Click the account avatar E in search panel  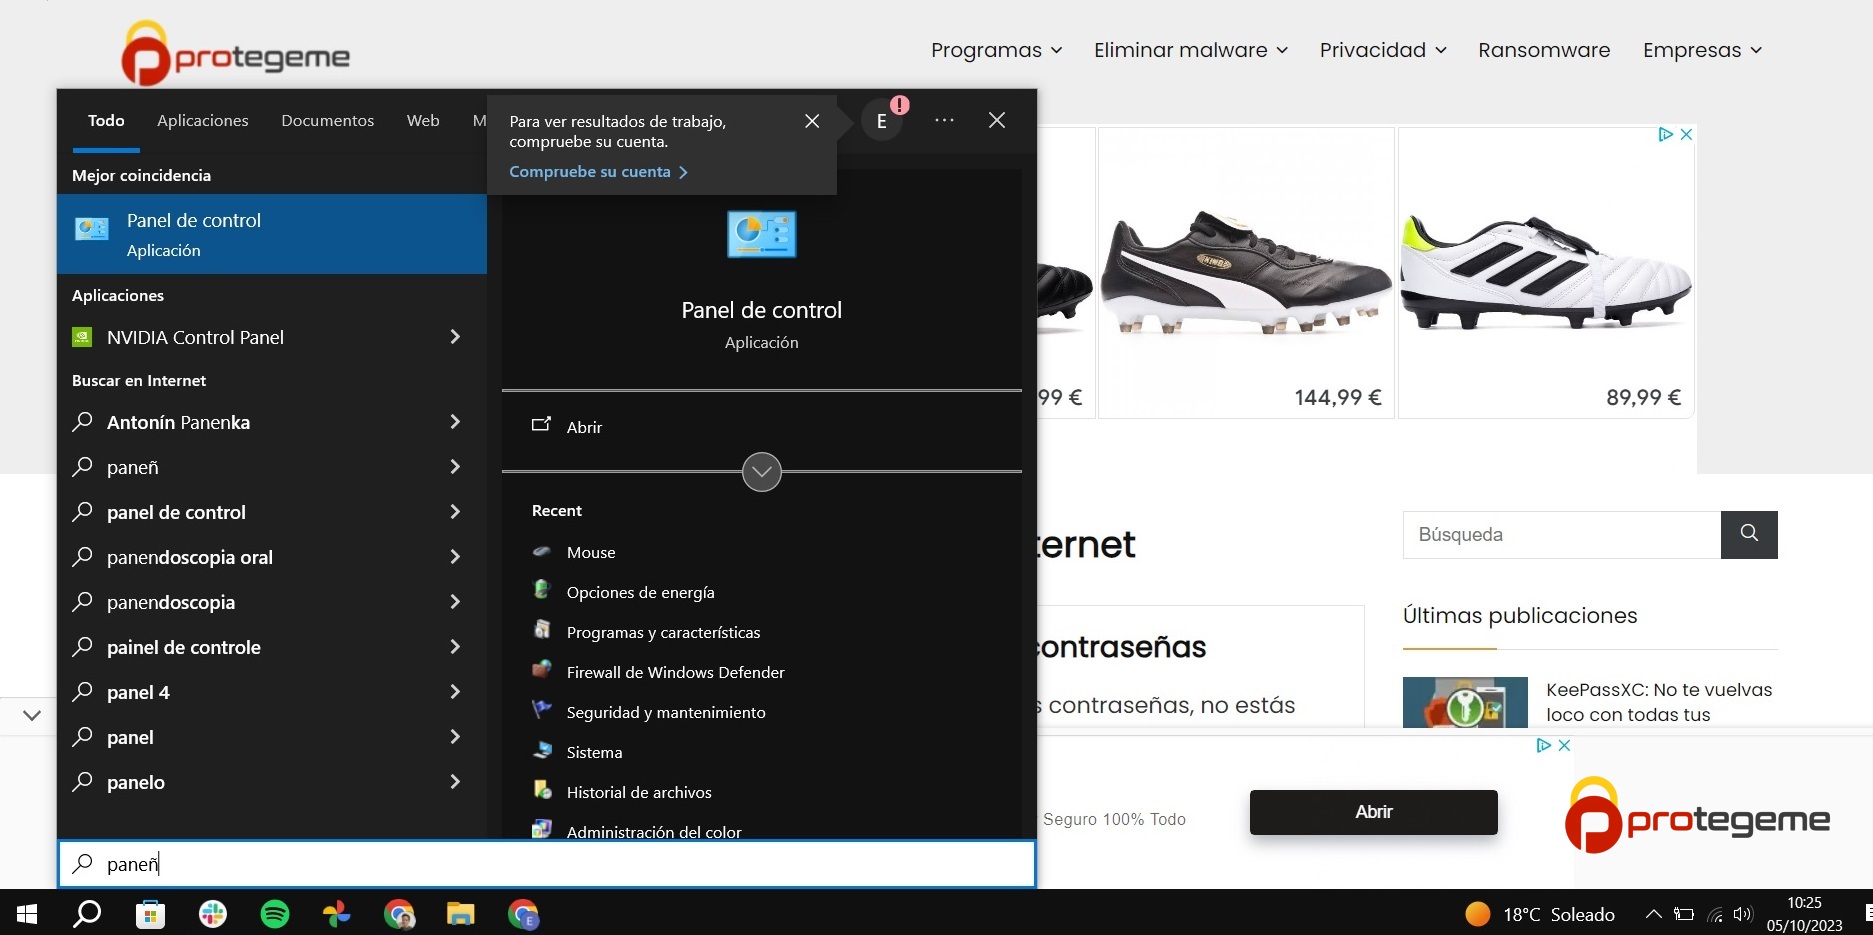click(881, 121)
